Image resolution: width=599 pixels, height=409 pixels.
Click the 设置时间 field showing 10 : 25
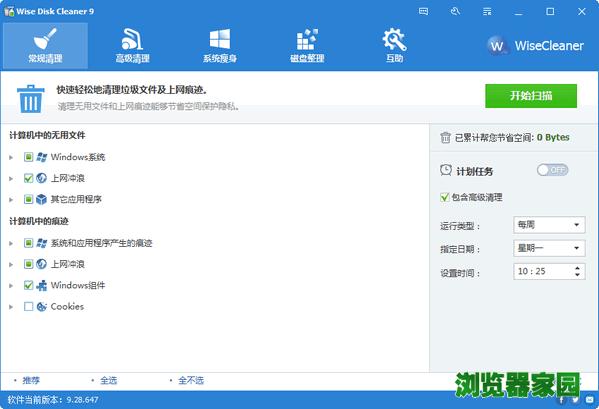(549, 272)
